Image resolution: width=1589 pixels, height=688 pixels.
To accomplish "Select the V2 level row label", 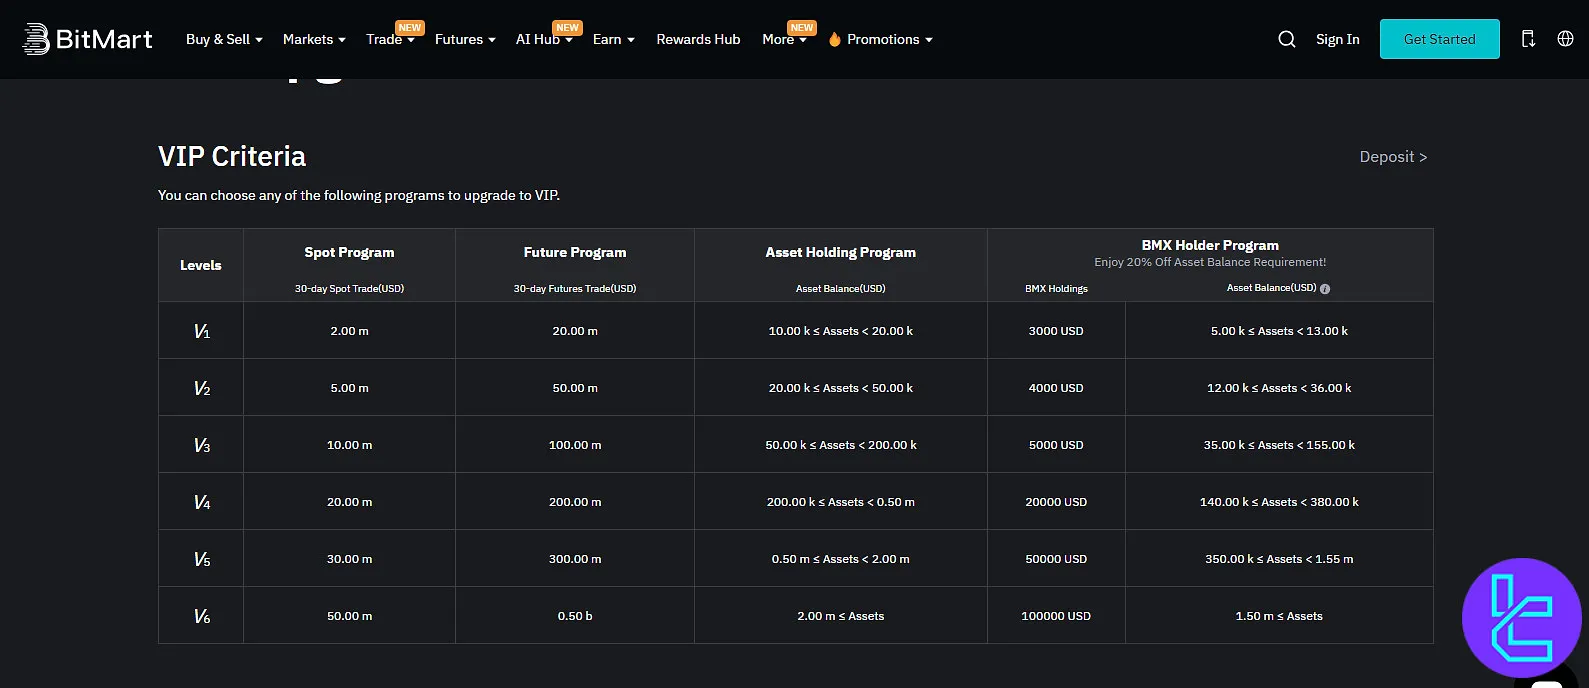I will pos(201,388).
